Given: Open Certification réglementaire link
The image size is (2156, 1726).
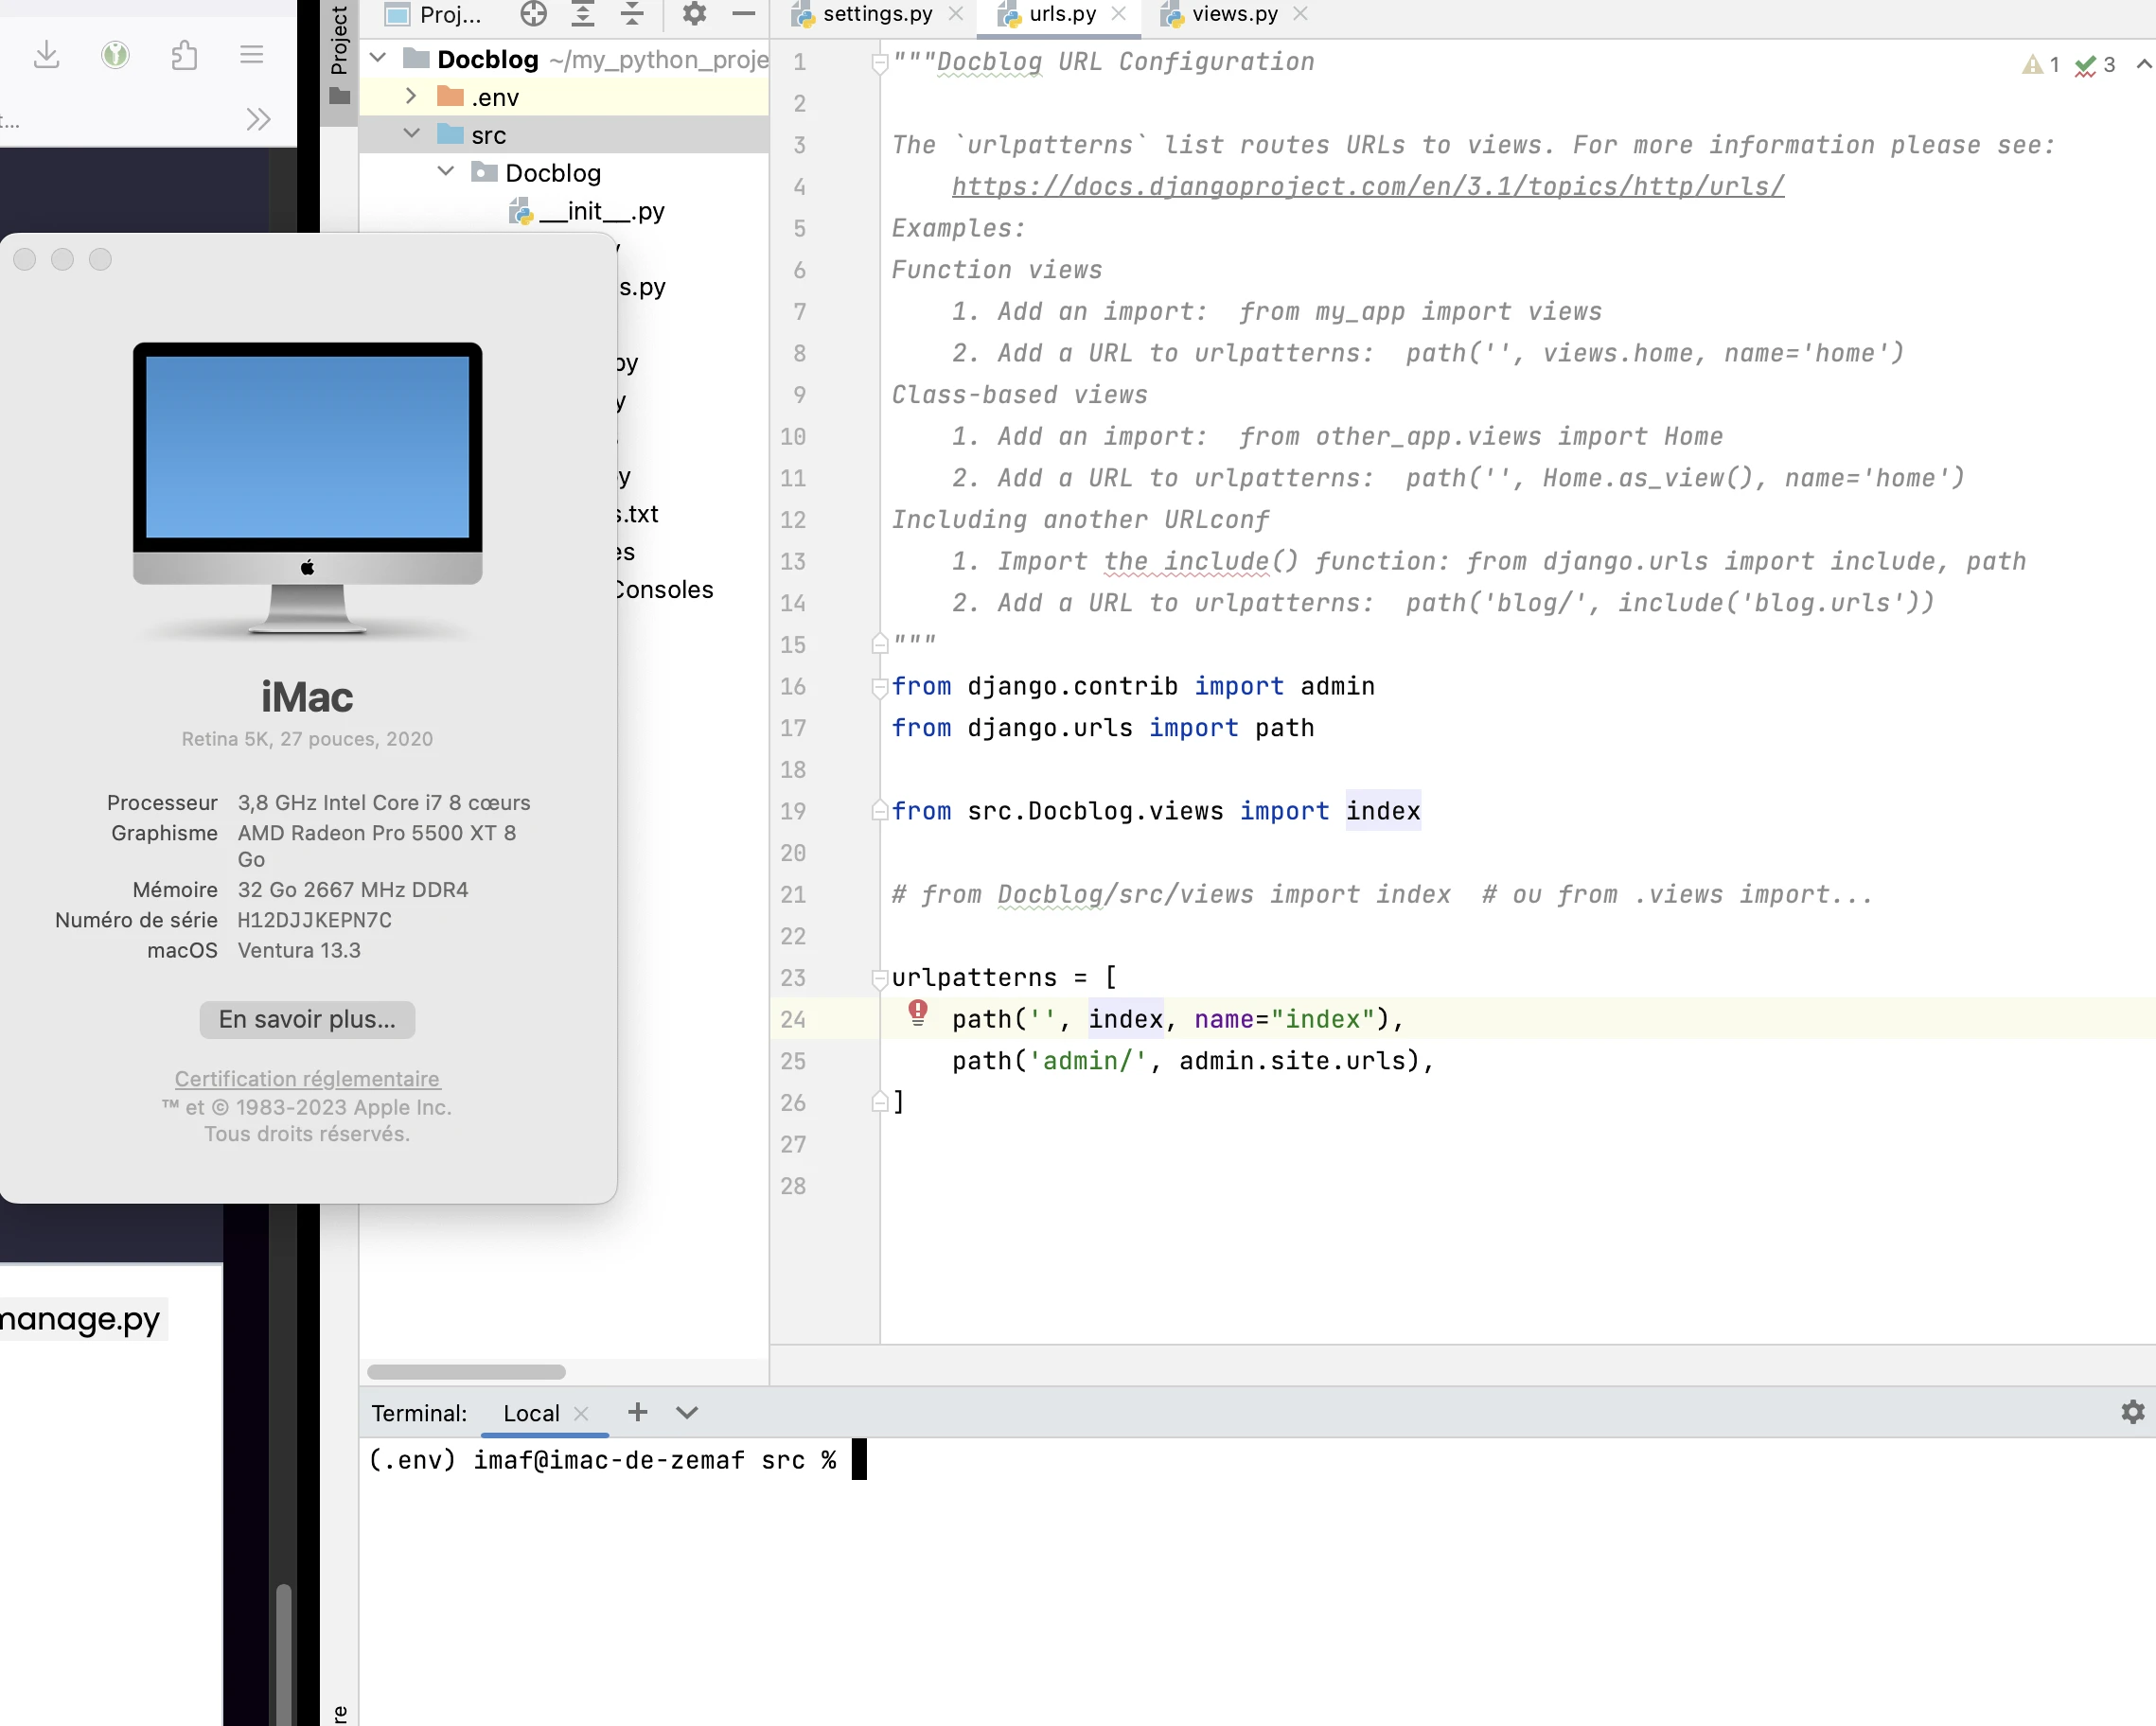Looking at the screenshot, I should click(307, 1079).
